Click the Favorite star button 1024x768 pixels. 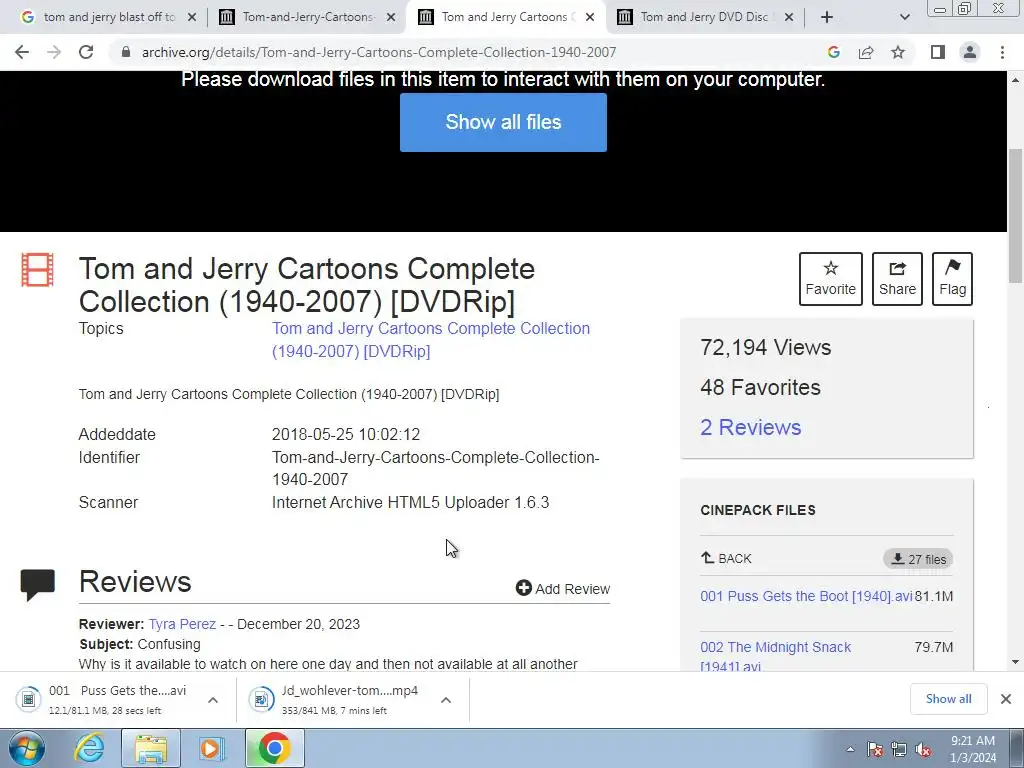[831, 279]
